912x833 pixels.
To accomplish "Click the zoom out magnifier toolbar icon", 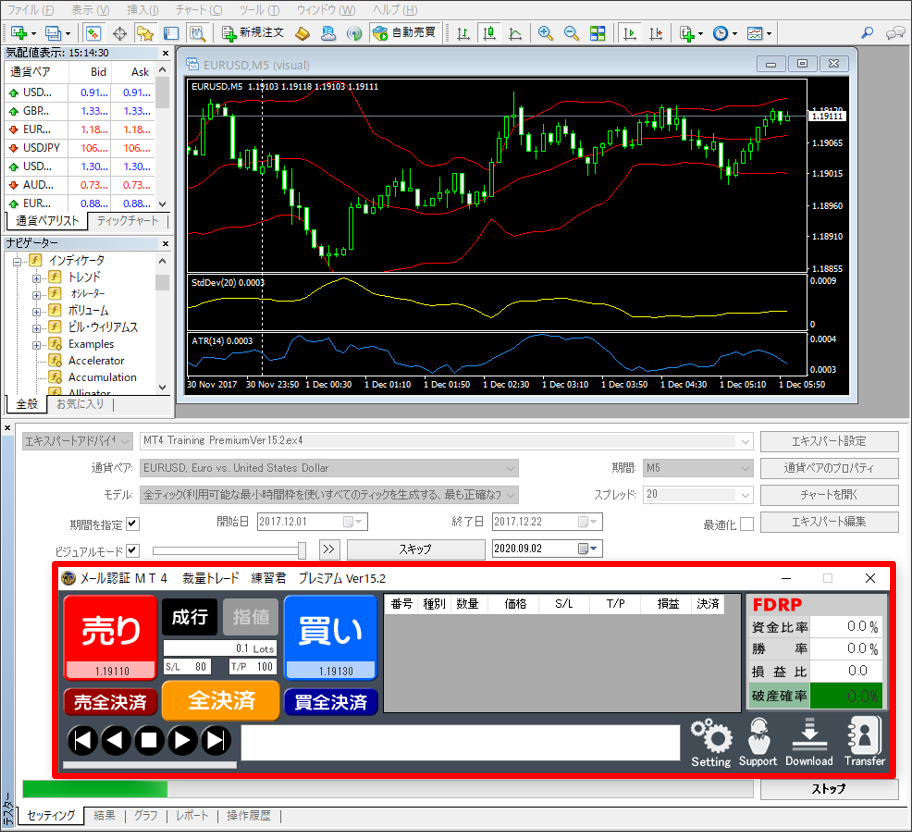I will click(x=571, y=33).
